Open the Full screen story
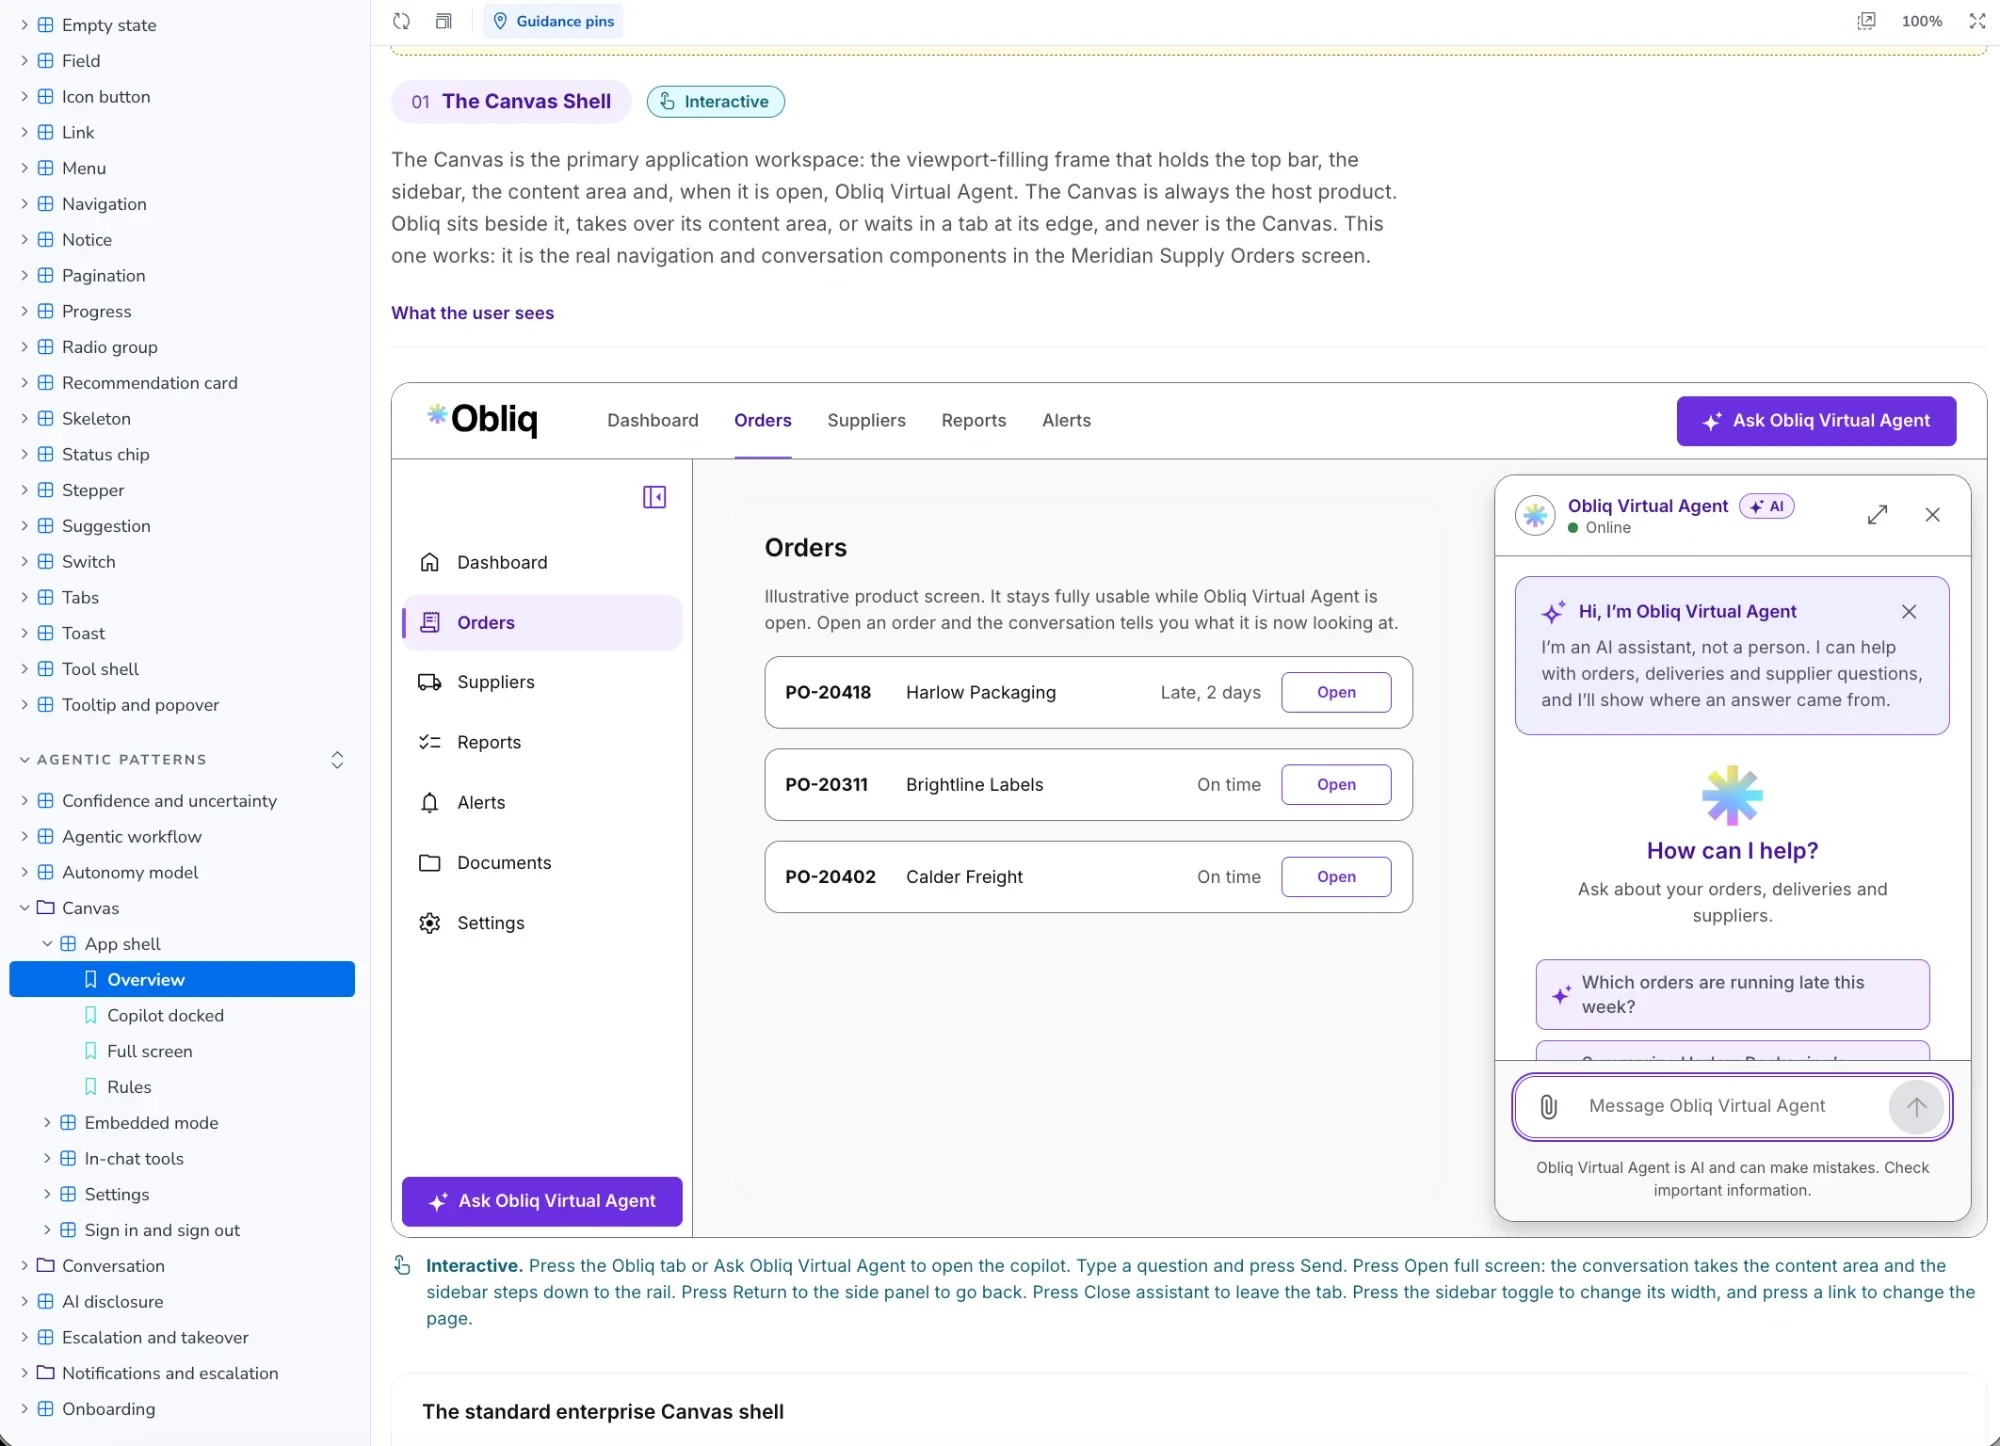Image resolution: width=2000 pixels, height=1446 pixels. (x=149, y=1052)
